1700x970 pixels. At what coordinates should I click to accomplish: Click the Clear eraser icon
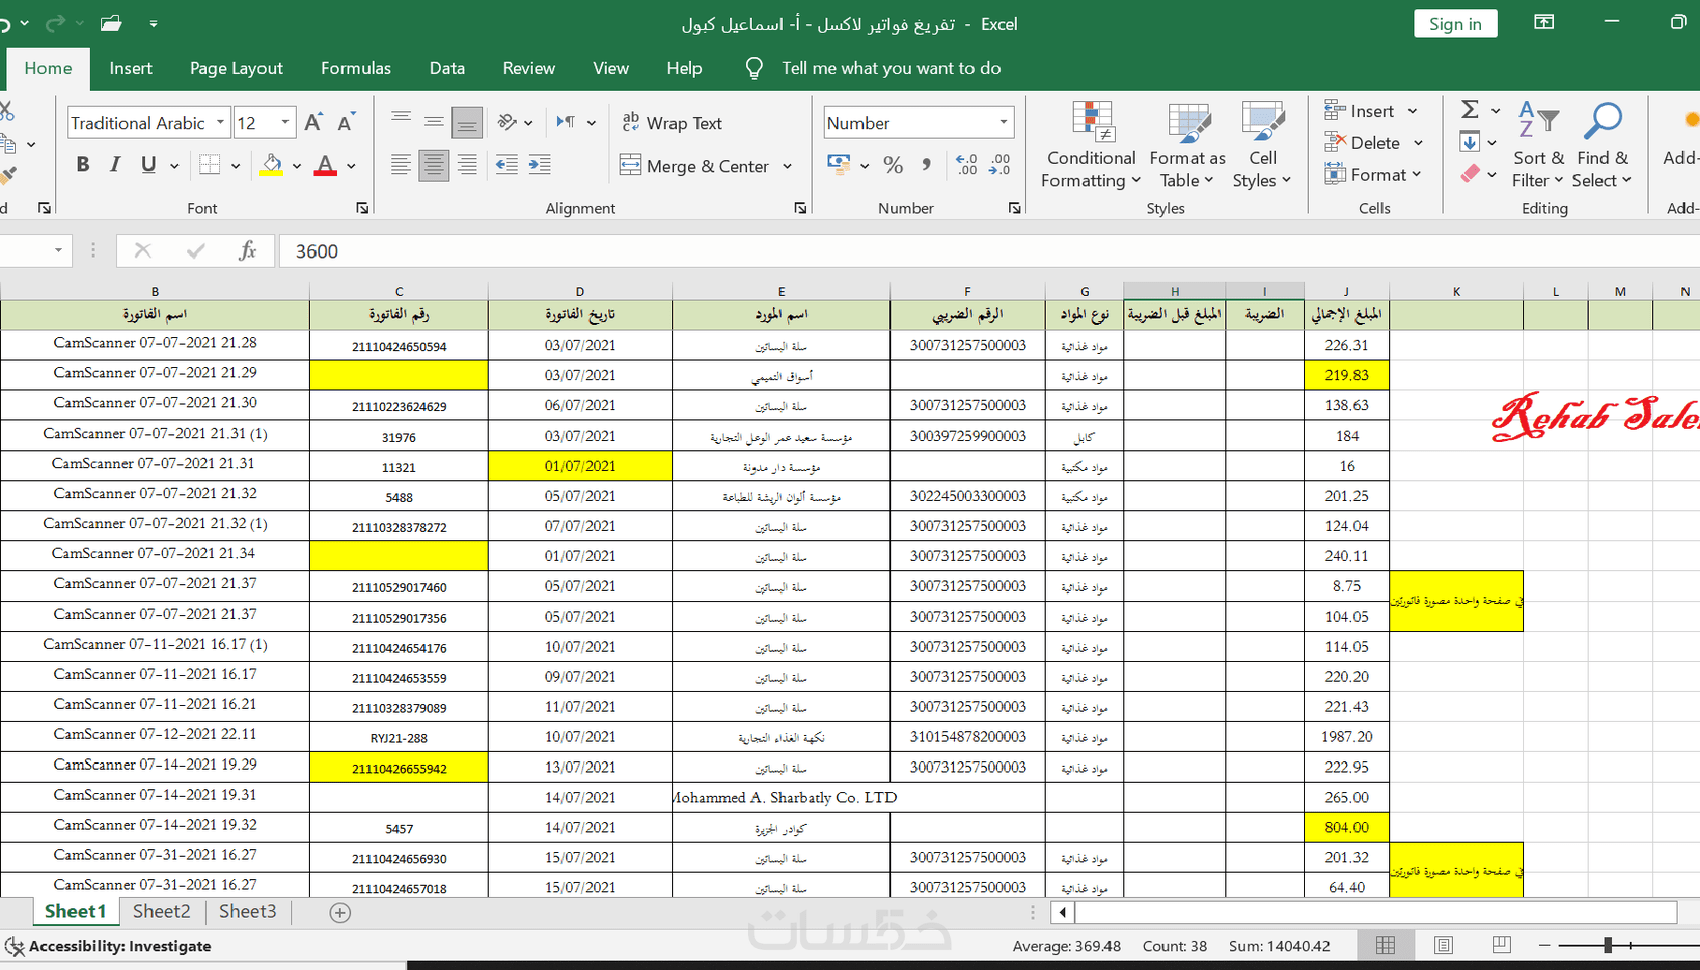click(x=1469, y=174)
